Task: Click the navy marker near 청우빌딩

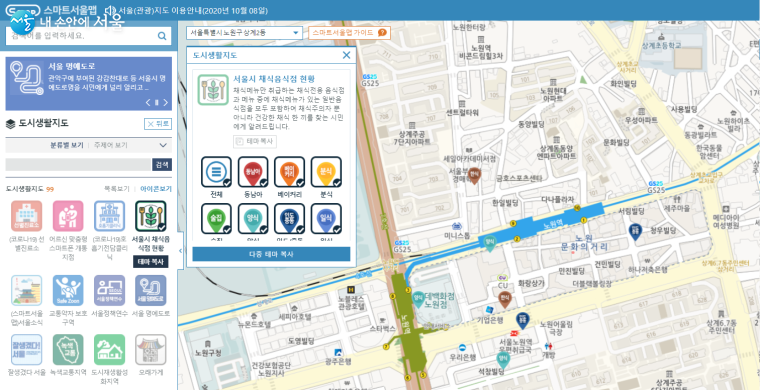Action: click(634, 231)
